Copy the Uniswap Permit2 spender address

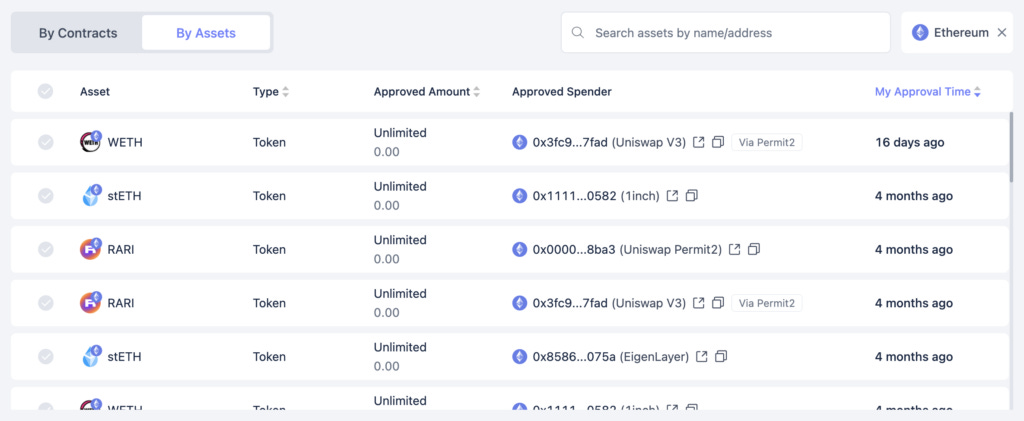coord(754,249)
